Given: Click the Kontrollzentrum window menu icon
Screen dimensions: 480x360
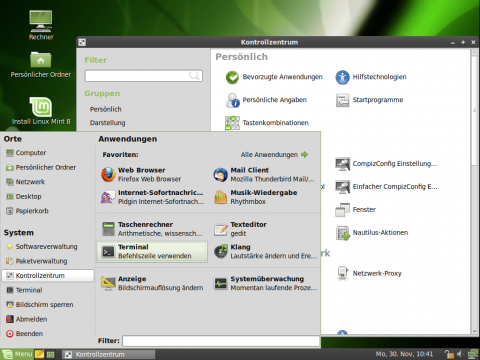Looking at the screenshot, I should (82, 42).
